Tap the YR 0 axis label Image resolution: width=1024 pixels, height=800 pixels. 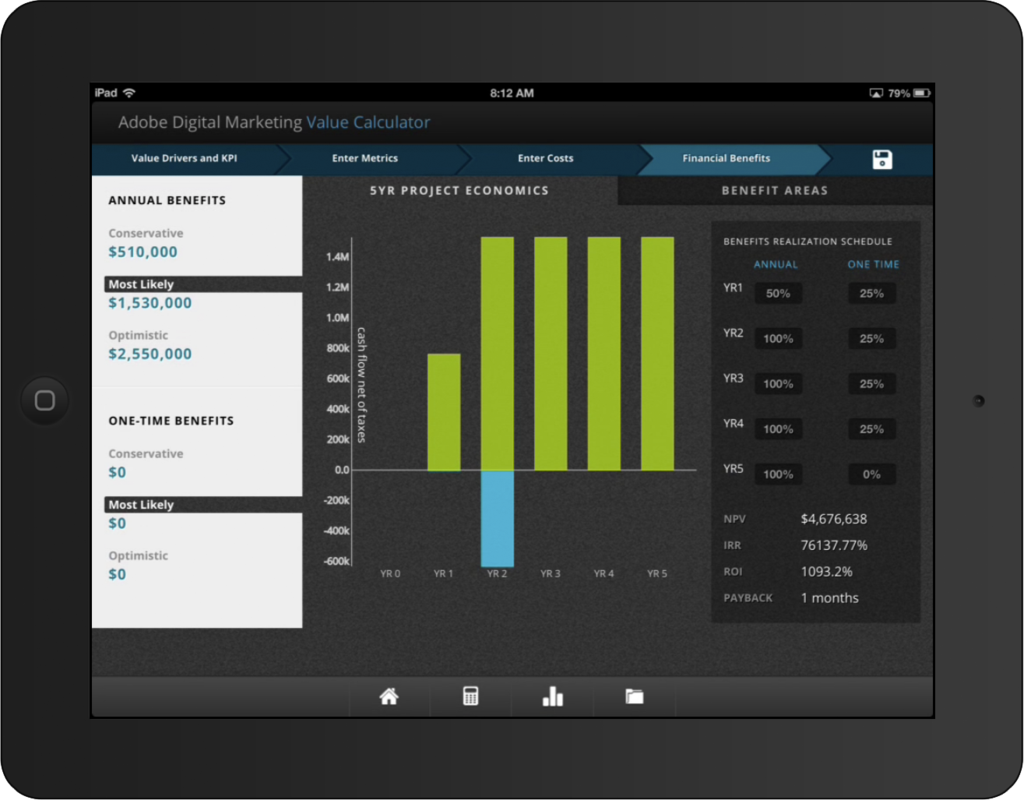point(390,573)
